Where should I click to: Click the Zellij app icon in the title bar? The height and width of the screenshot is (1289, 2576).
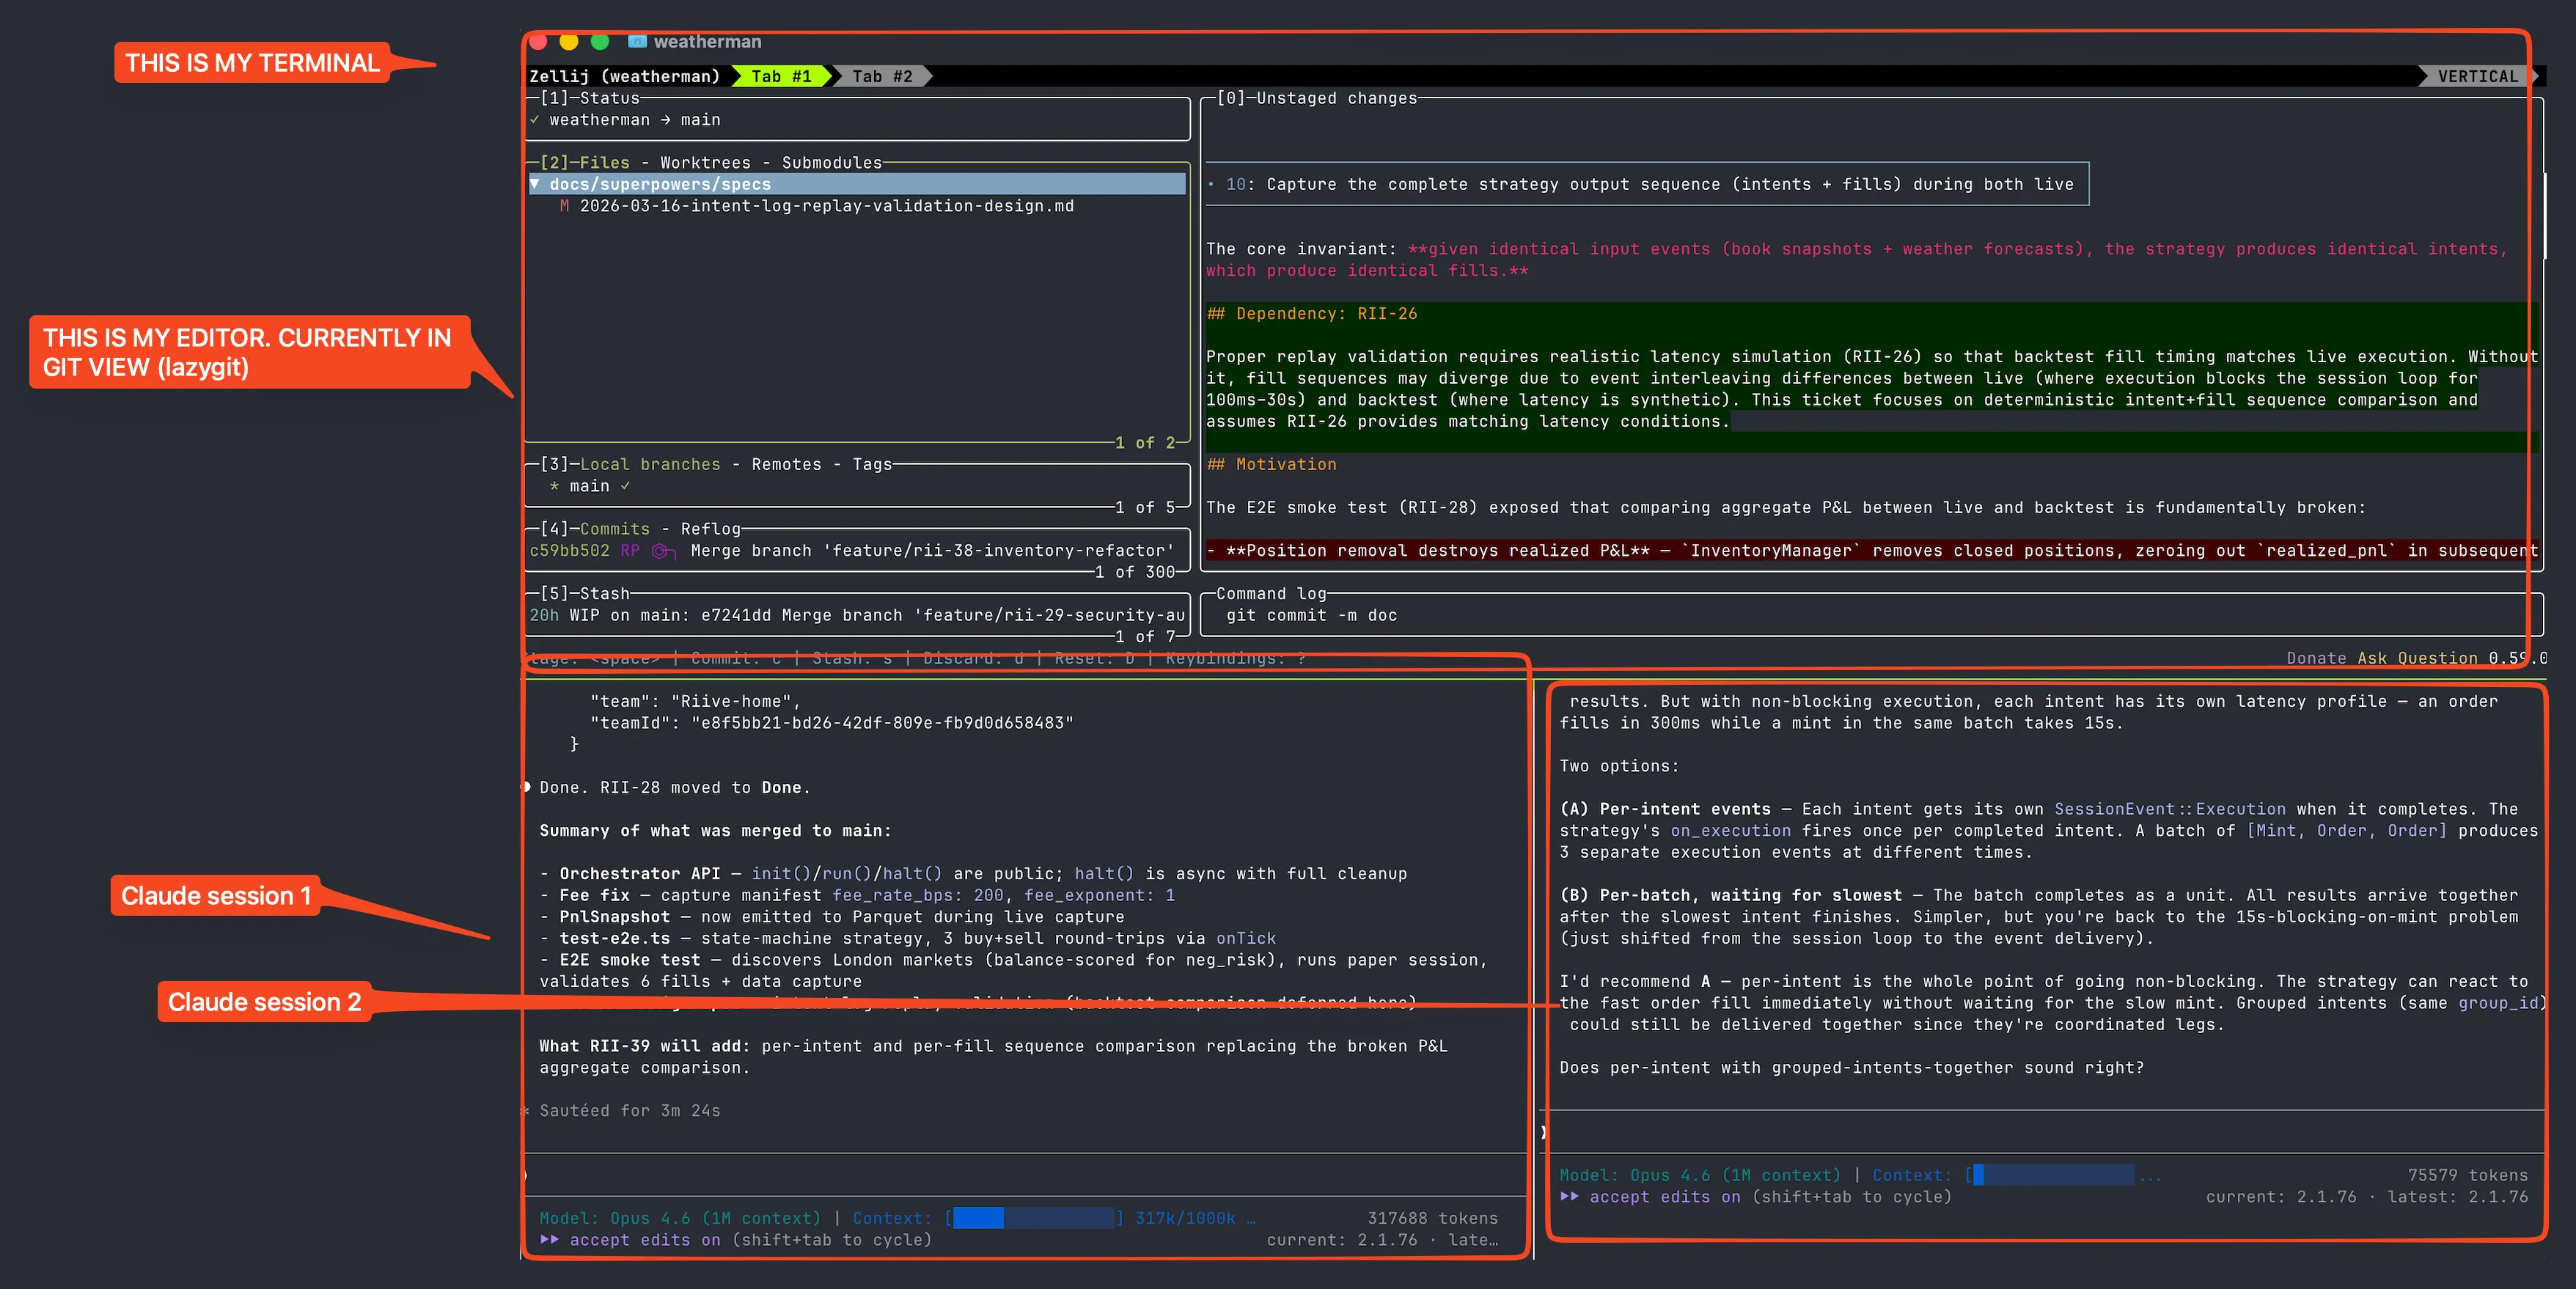pyautogui.click(x=637, y=42)
